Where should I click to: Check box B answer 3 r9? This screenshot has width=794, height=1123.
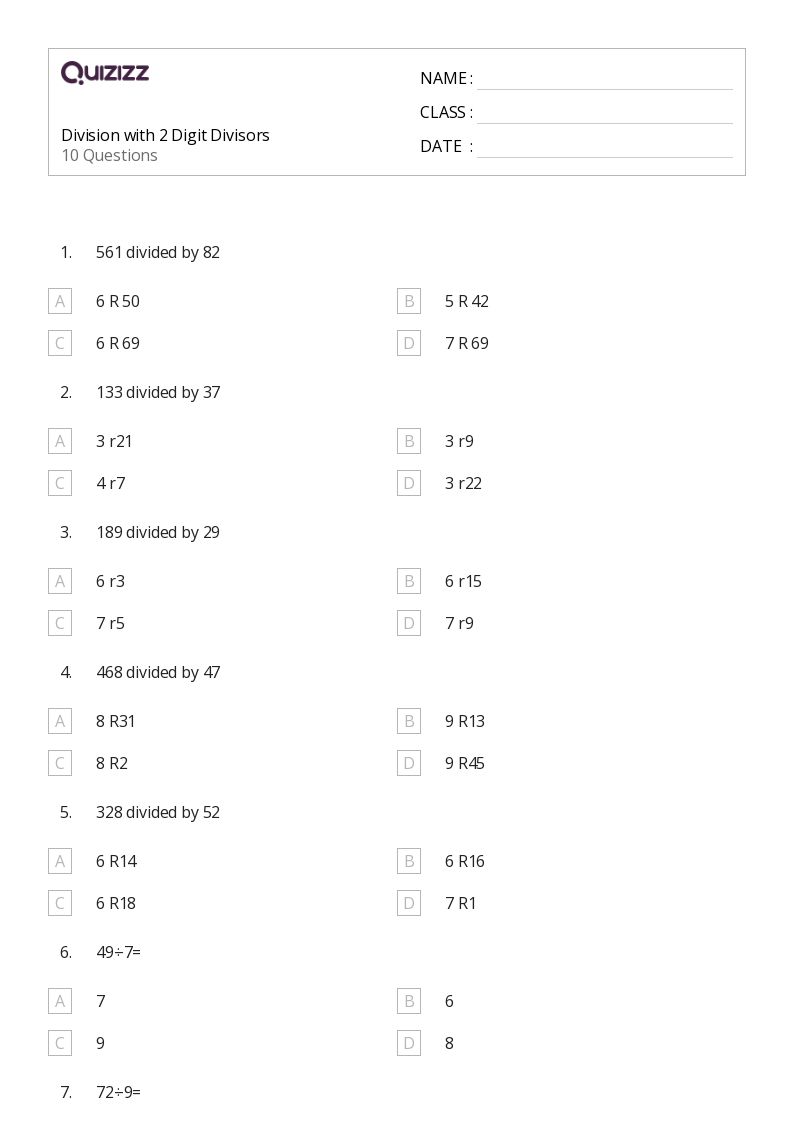pyautogui.click(x=409, y=441)
